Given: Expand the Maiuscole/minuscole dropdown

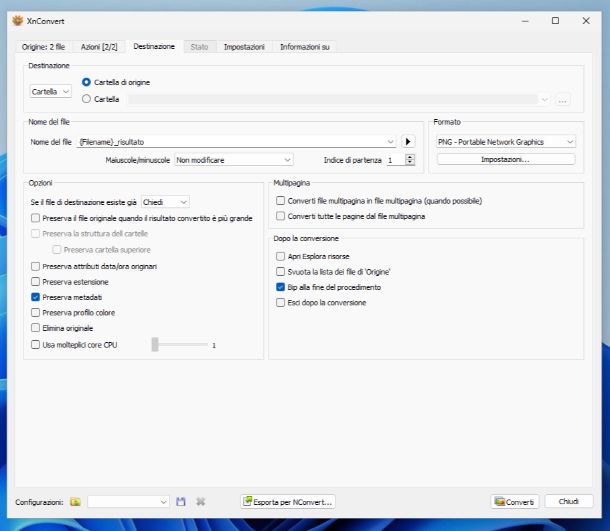Looking at the screenshot, I should pyautogui.click(x=233, y=159).
